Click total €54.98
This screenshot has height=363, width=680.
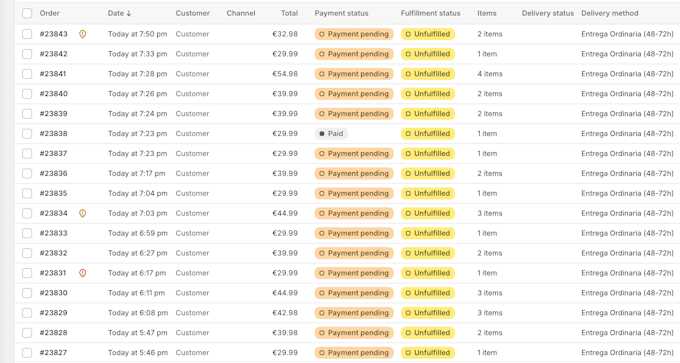coord(285,74)
